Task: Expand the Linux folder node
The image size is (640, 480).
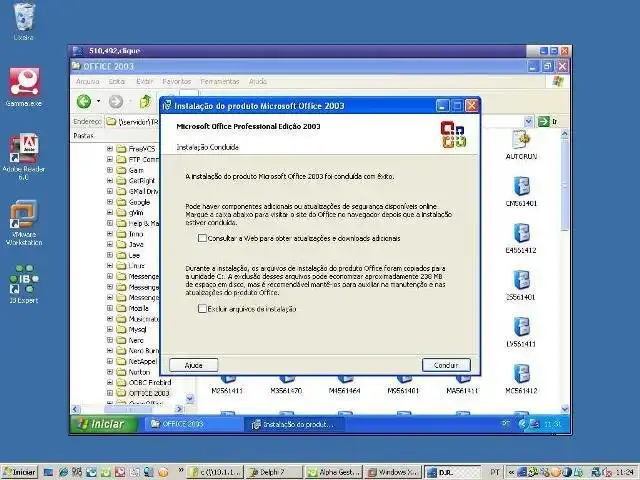Action: coord(110,265)
